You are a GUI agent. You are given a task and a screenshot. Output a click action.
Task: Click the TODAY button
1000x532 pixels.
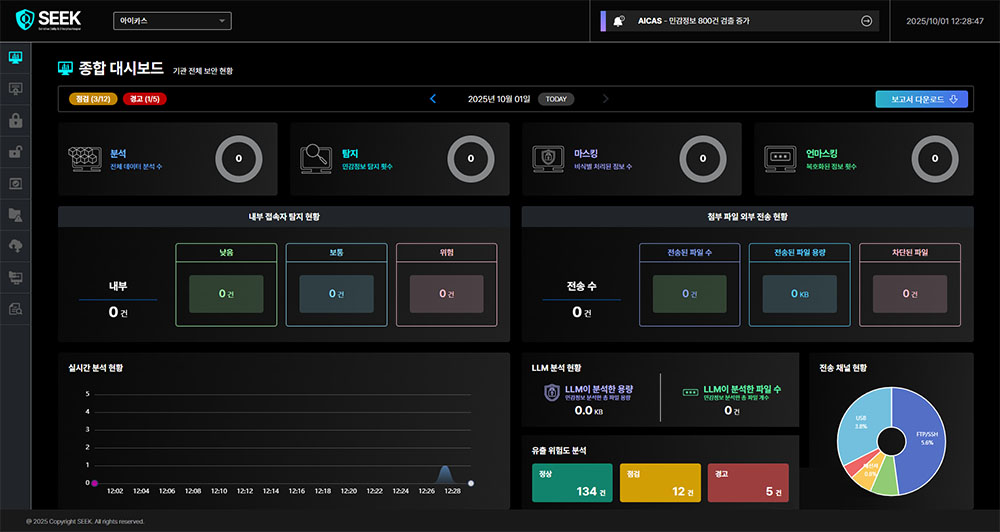coord(556,99)
